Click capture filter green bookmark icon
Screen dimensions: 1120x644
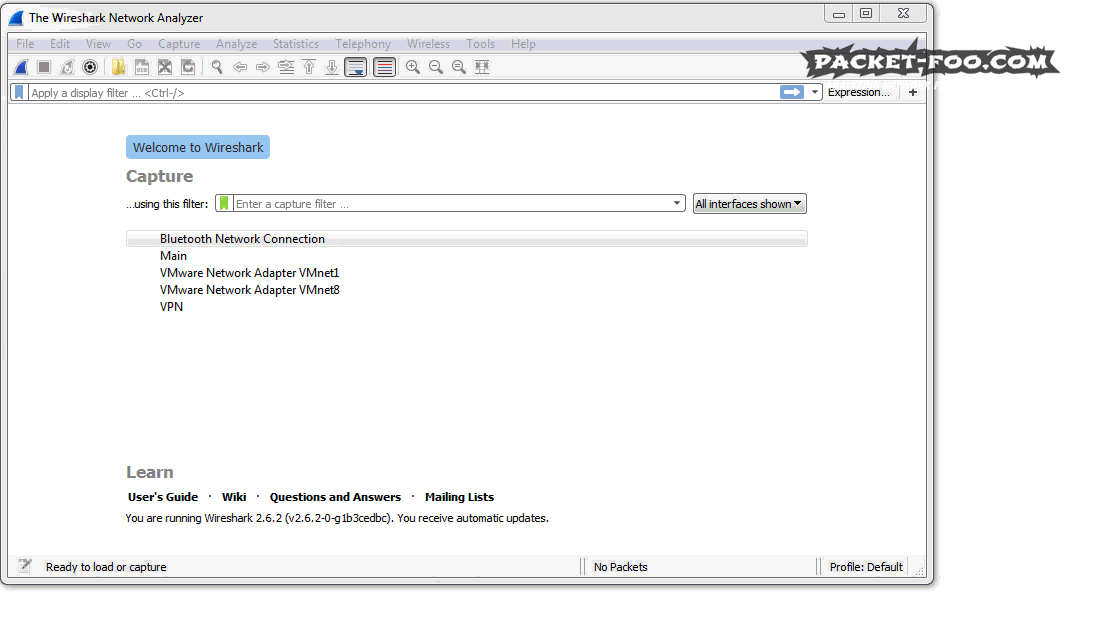tap(224, 203)
